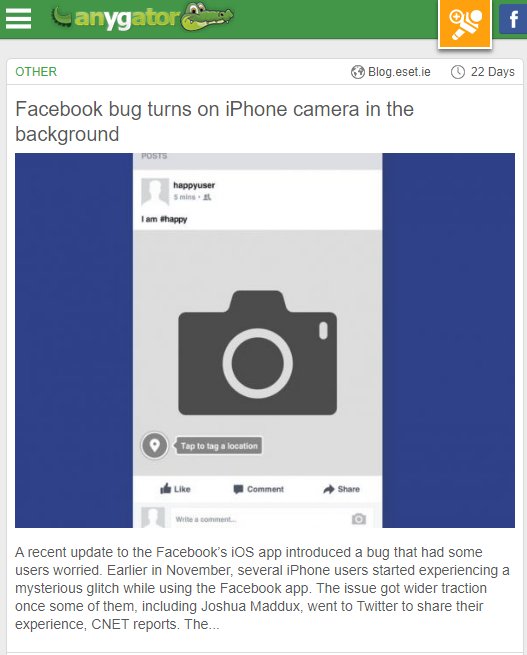This screenshot has height=655, width=527.
Task: Click the anygator logo
Action: coord(142,18)
